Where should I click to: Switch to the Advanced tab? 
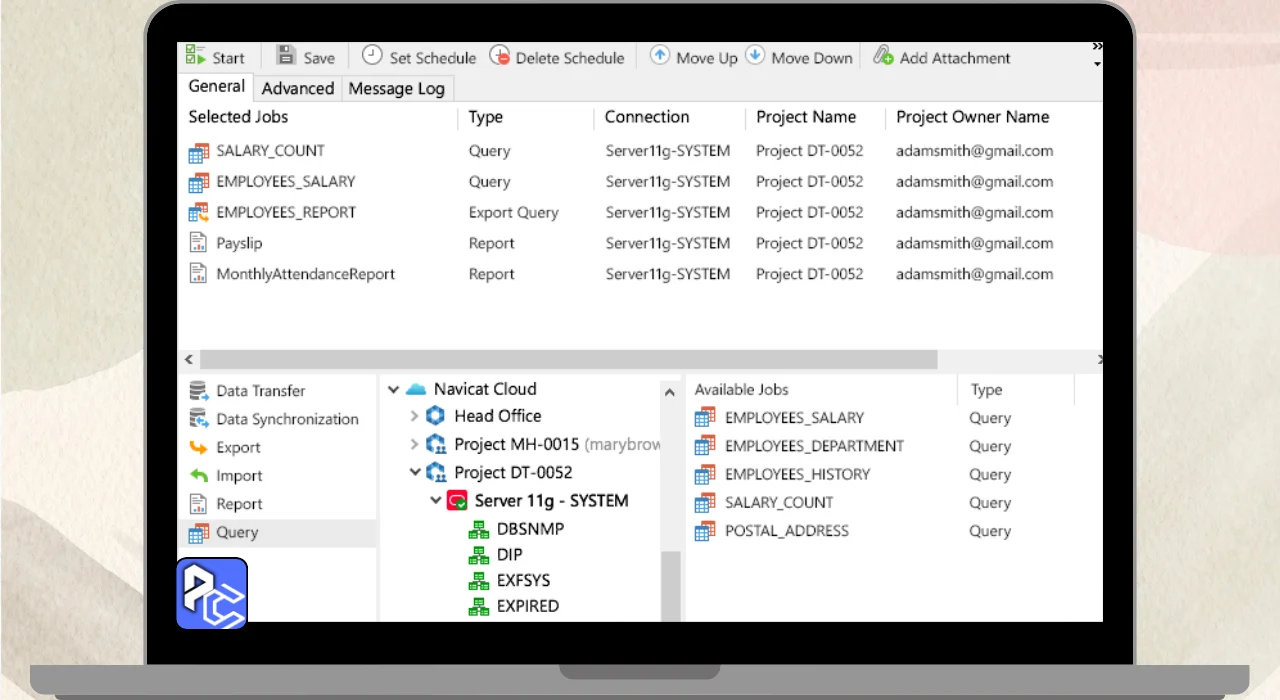click(297, 88)
